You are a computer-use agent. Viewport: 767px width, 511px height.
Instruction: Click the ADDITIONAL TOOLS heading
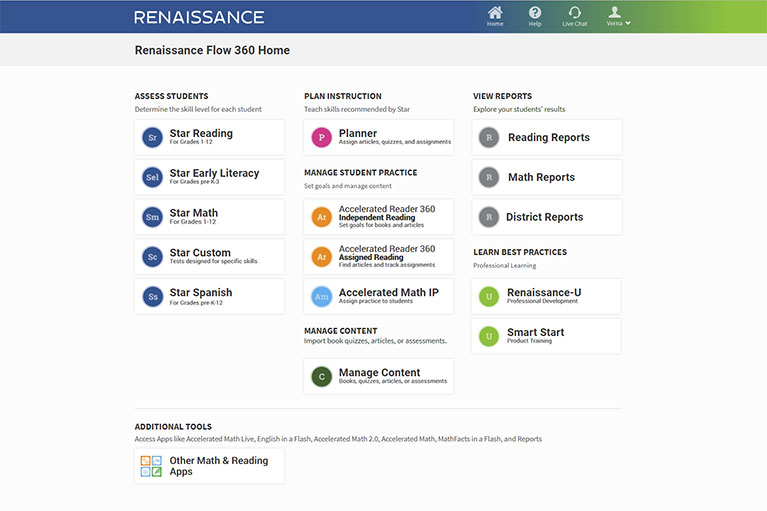(x=173, y=427)
